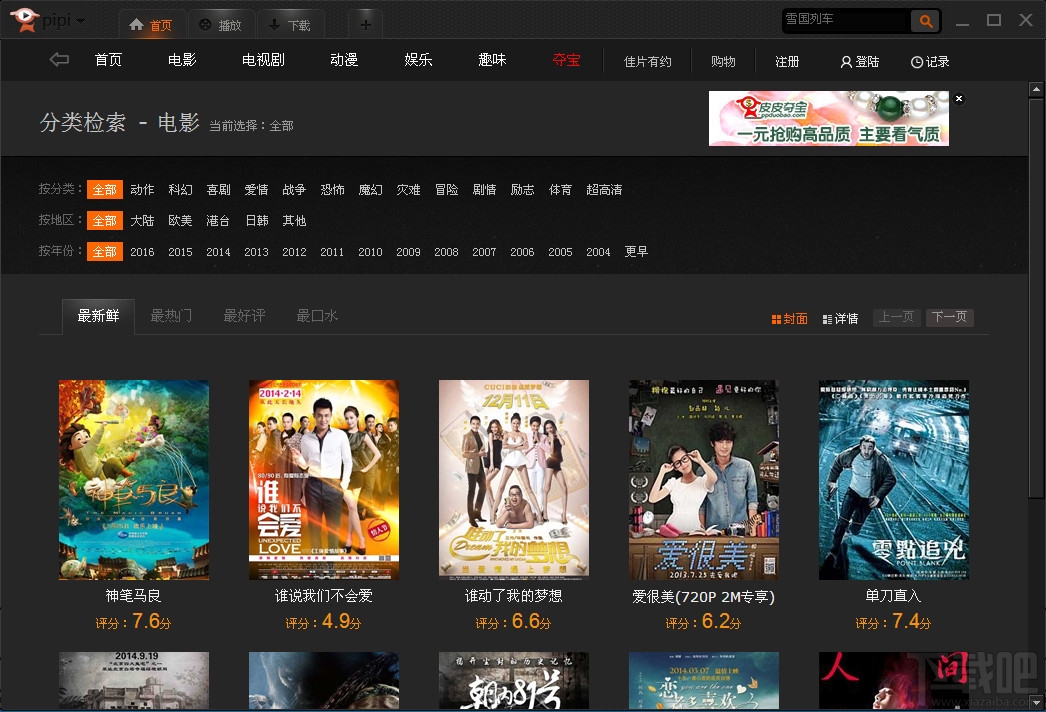
Task: Select 全部 in the 按地区 row
Action: click(105, 220)
